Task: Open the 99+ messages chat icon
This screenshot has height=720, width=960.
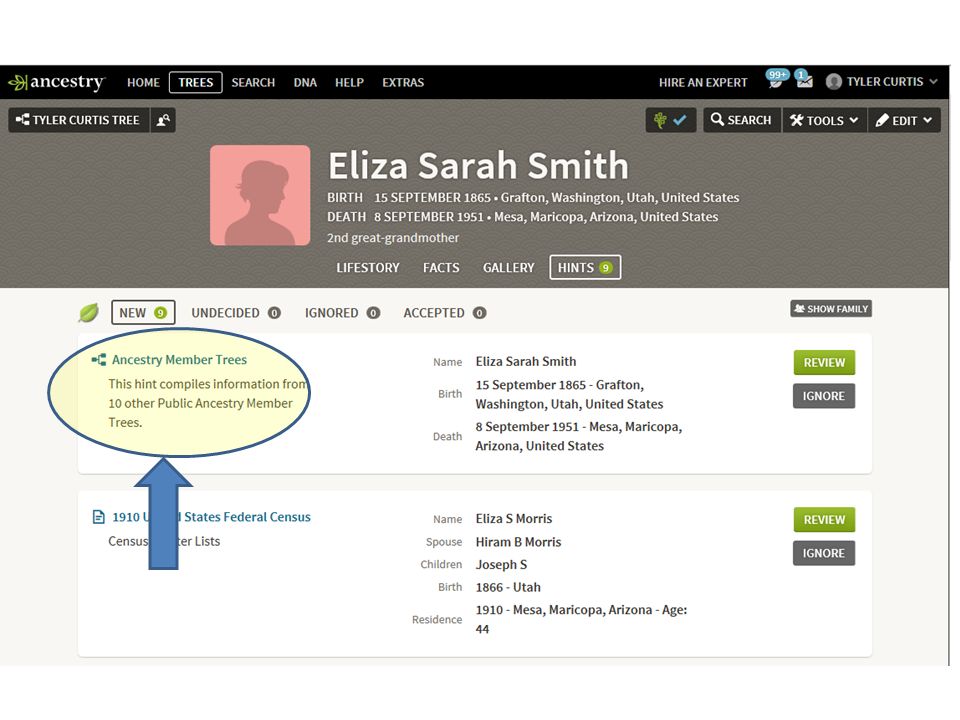Action: coord(776,80)
